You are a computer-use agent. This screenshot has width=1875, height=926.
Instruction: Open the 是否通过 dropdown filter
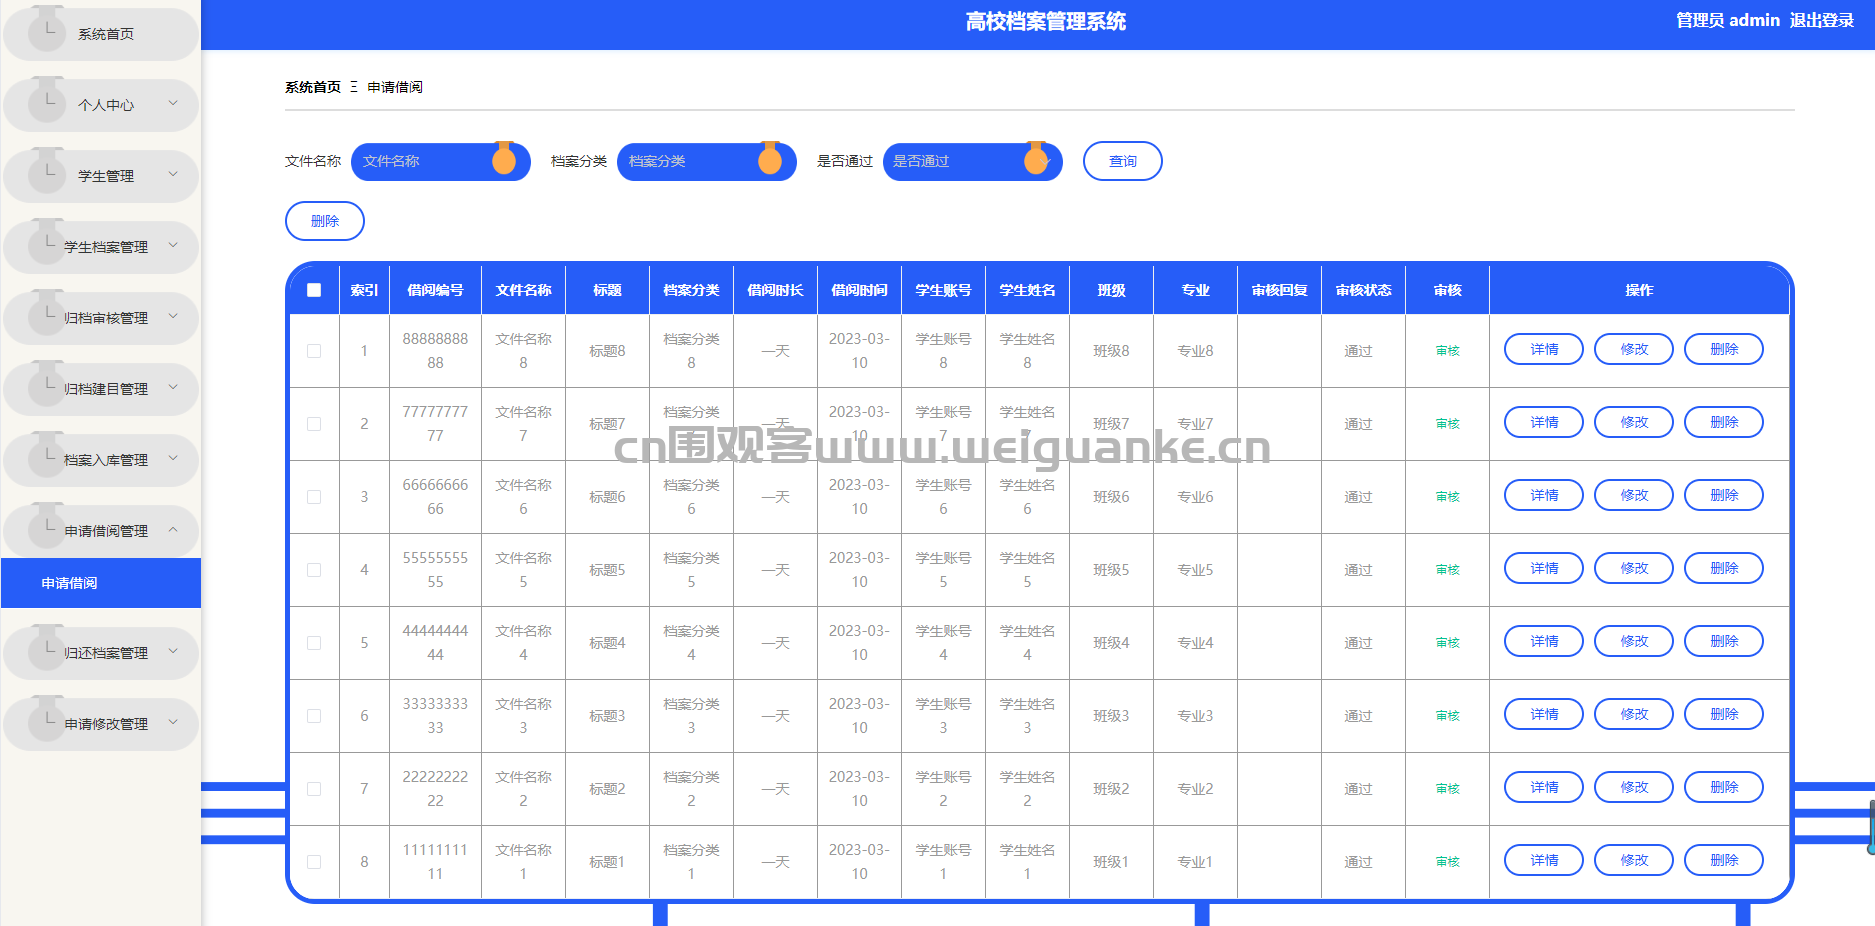(x=970, y=161)
